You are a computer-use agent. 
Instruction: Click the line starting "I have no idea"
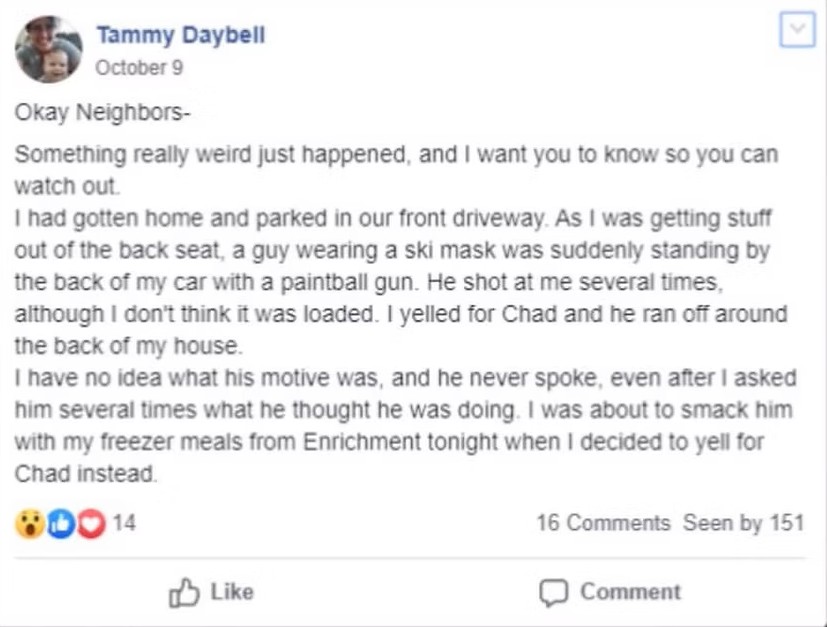pyautogui.click(x=398, y=380)
